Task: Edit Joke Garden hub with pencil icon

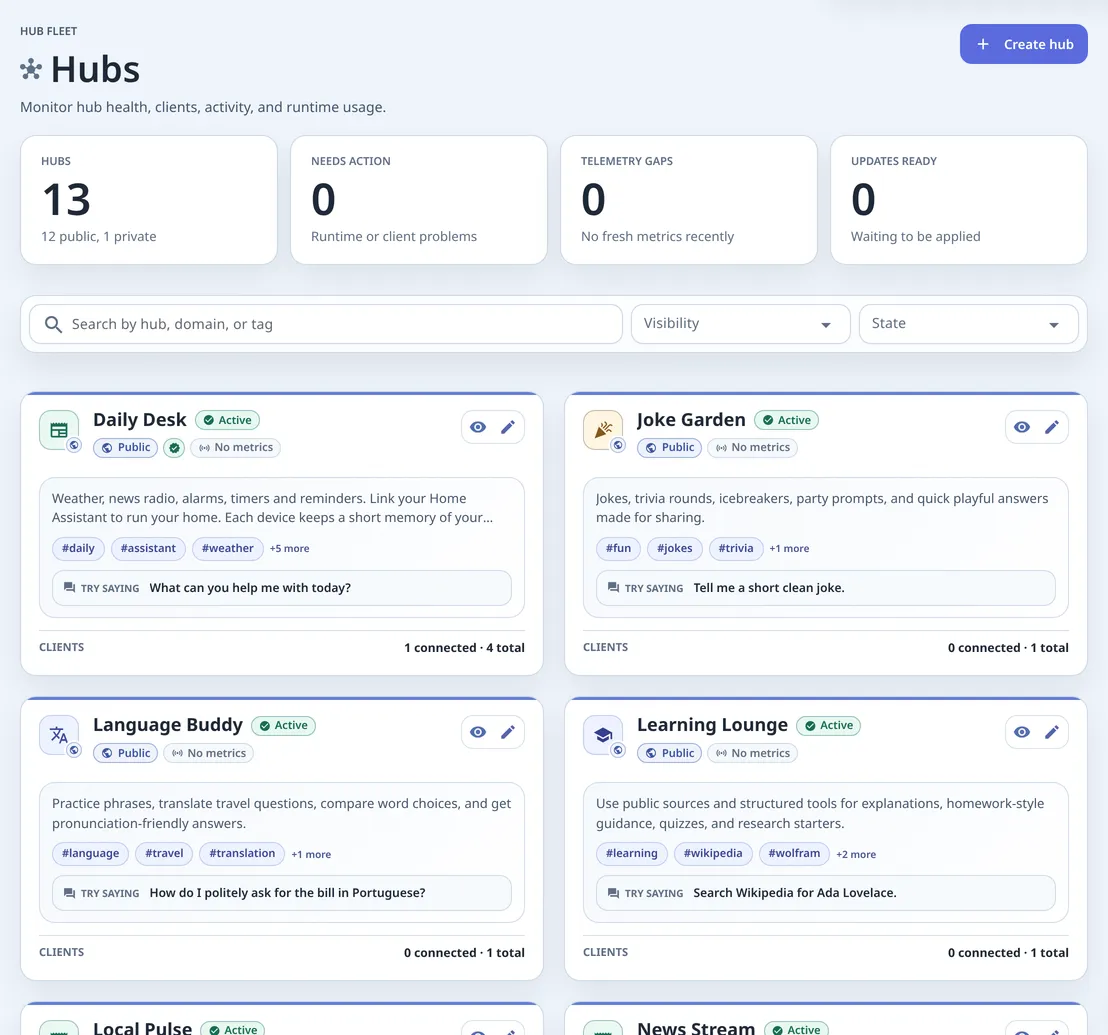Action: click(x=1052, y=427)
